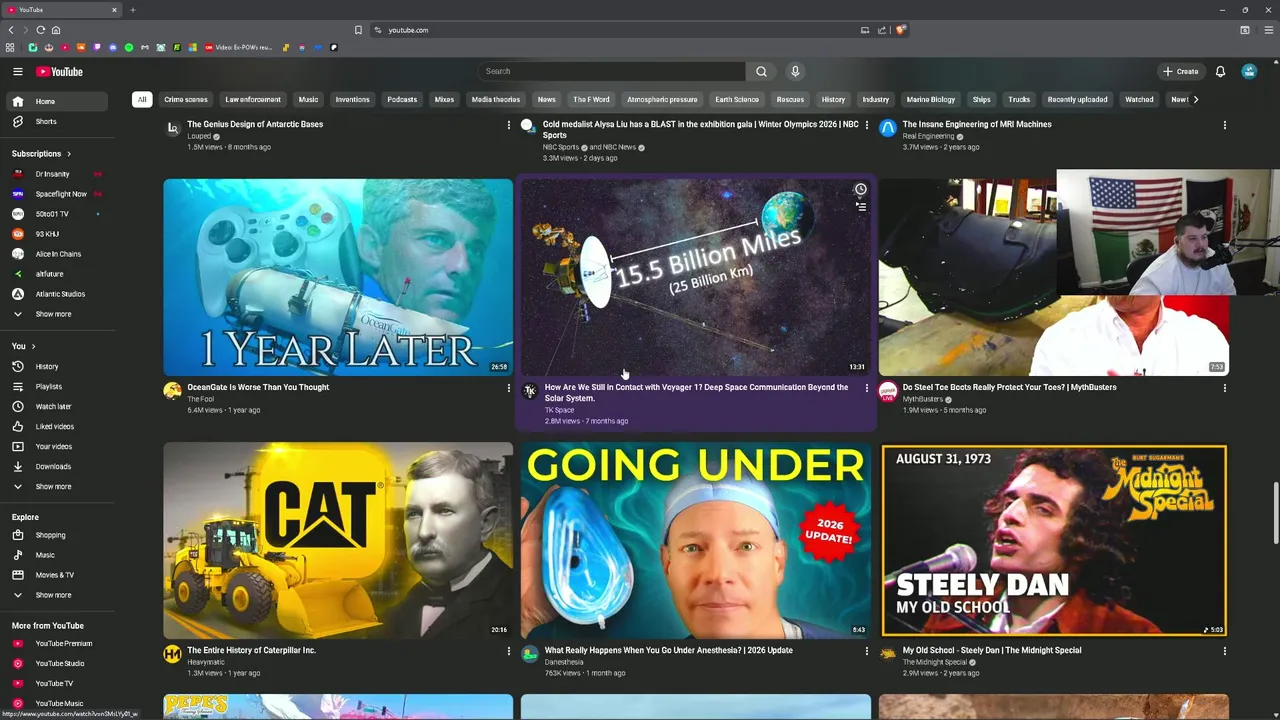Open options menu for the MythBusters video
The image size is (1280, 720).
[1224, 388]
